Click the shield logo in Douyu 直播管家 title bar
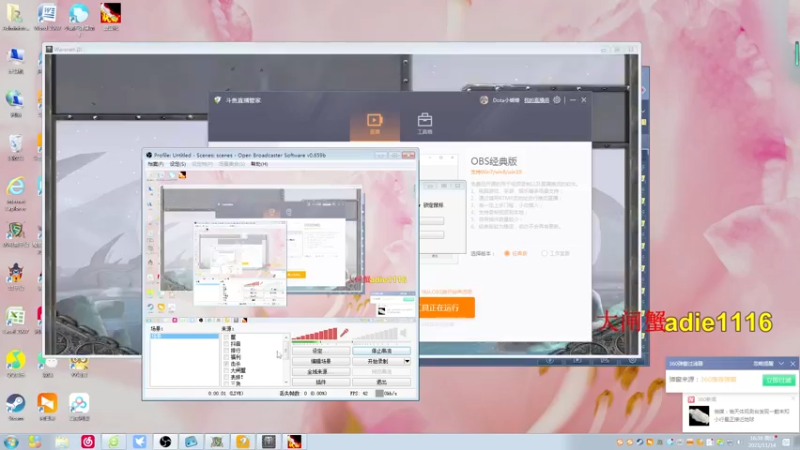This screenshot has width=800, height=450. click(218, 100)
